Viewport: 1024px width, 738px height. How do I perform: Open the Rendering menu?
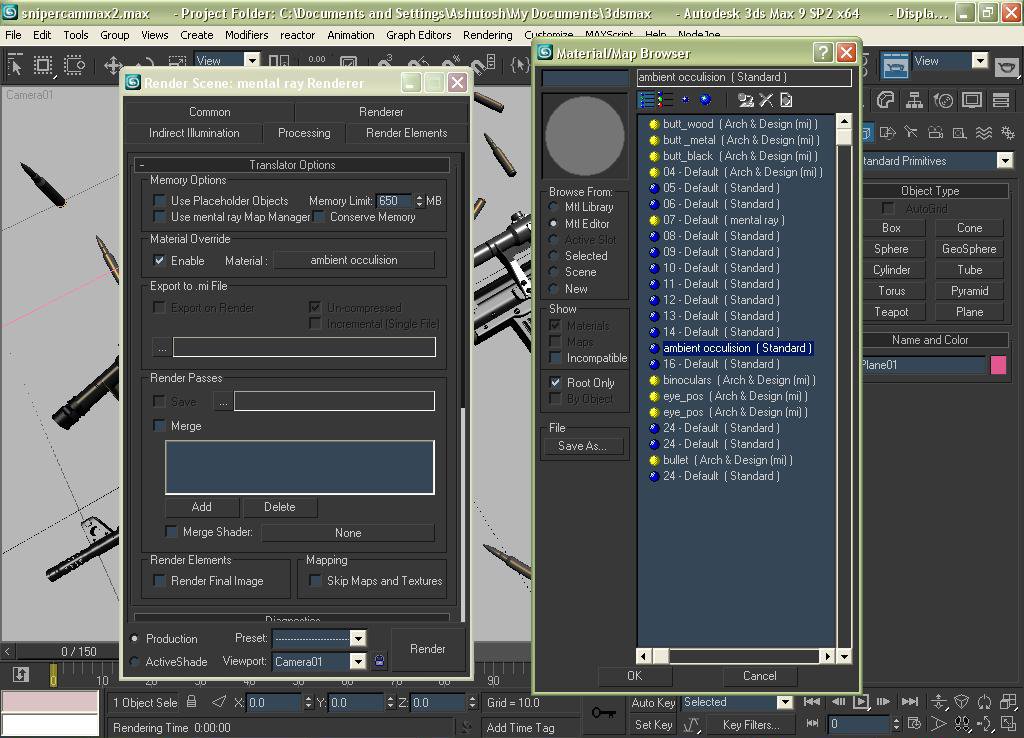[488, 35]
